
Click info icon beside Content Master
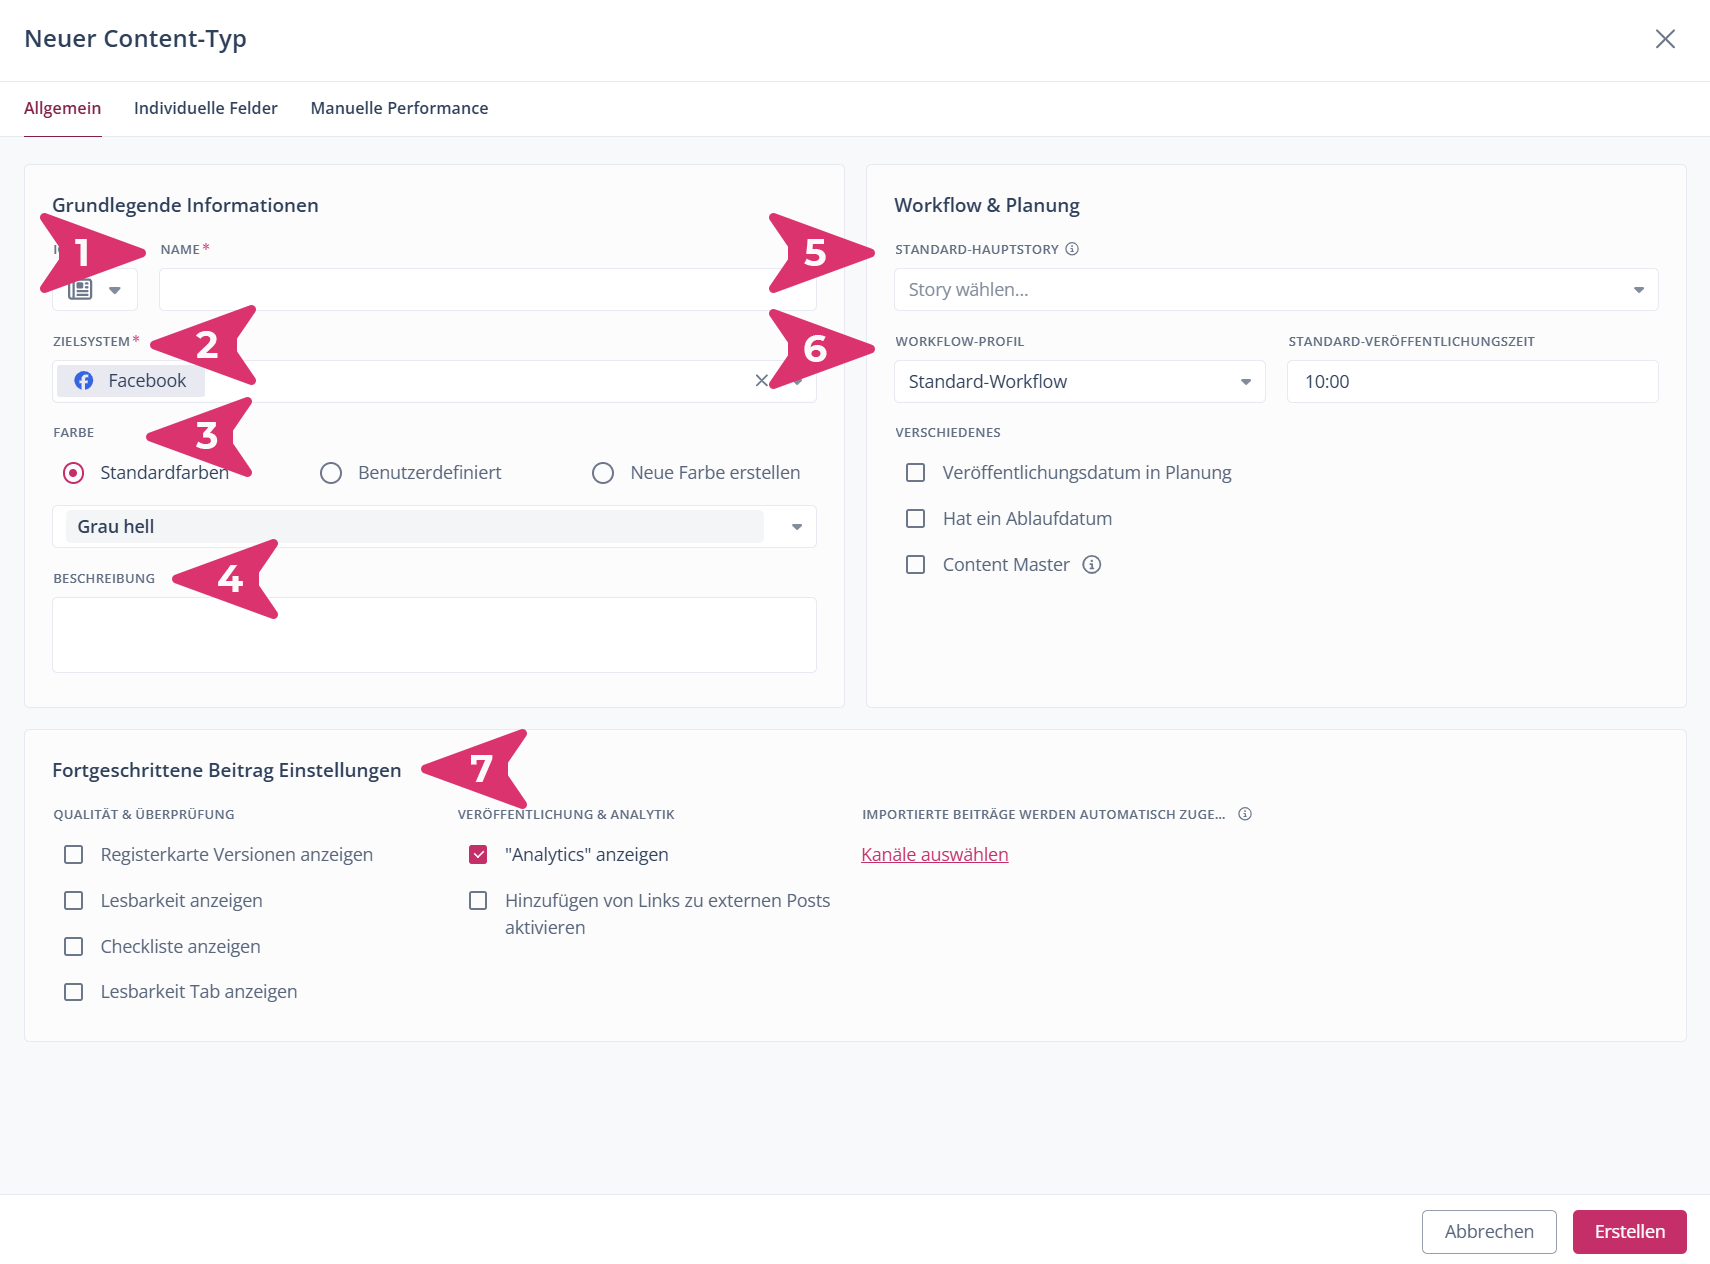[1092, 565]
